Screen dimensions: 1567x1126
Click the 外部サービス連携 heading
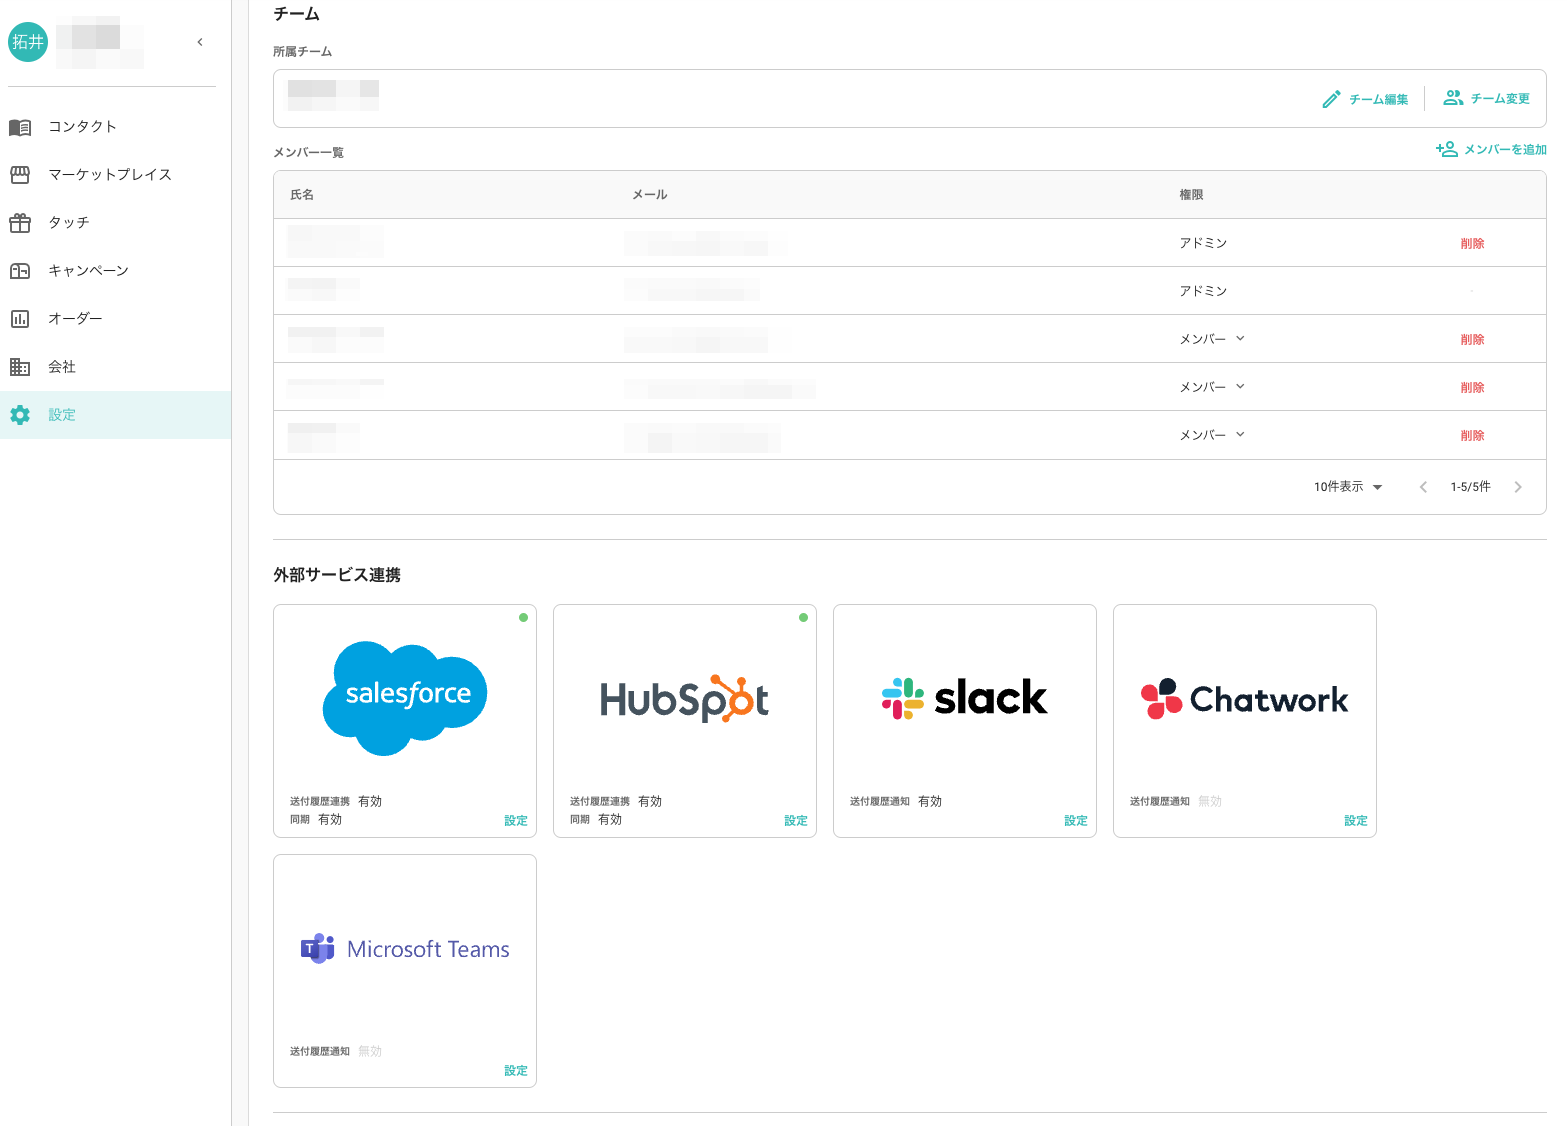coord(337,575)
